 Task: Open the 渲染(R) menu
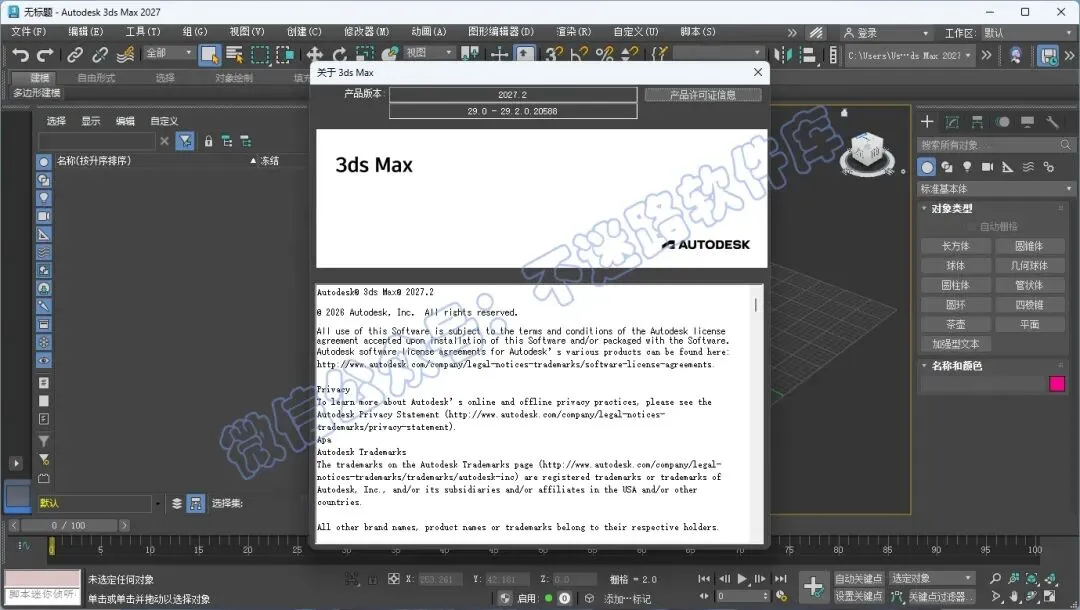click(573, 32)
